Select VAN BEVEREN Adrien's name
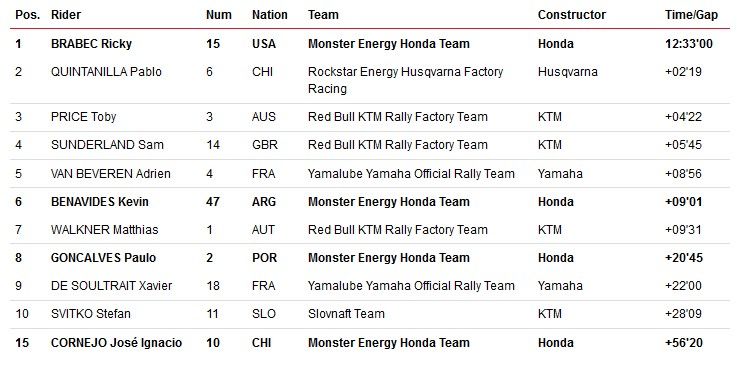 click(110, 174)
